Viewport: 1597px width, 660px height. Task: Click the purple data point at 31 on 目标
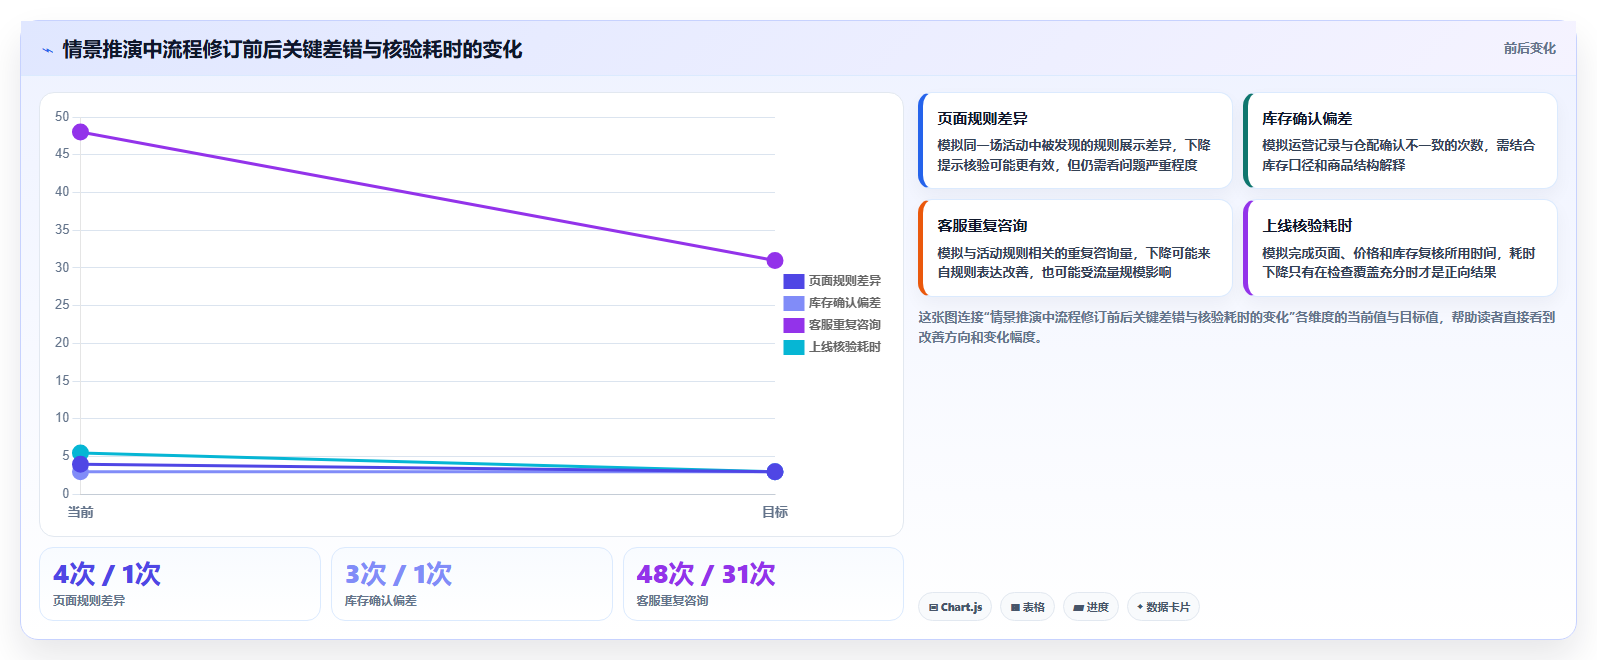[x=775, y=260]
